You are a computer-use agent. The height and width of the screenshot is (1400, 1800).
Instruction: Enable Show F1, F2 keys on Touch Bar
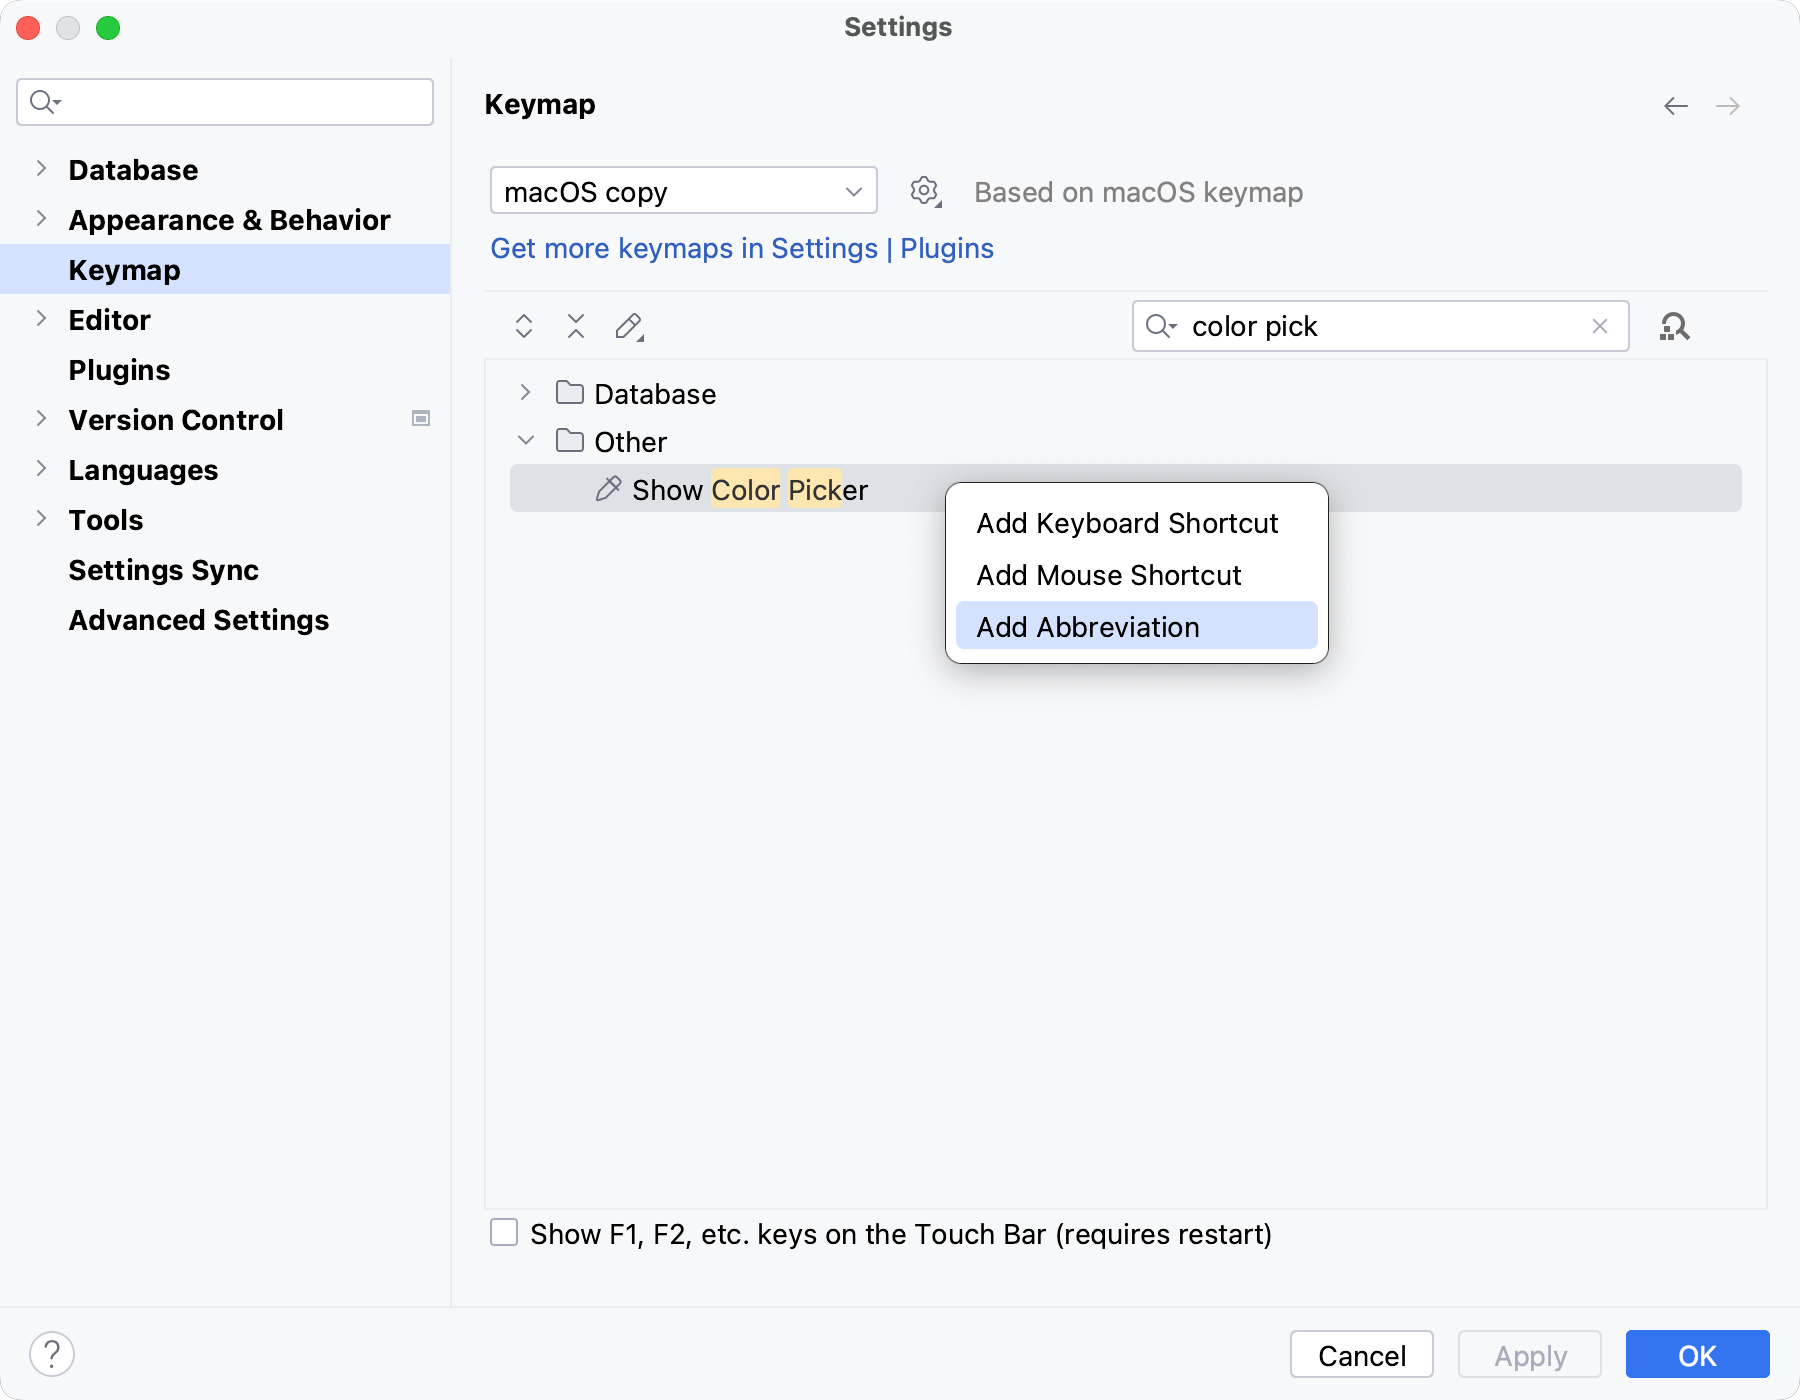tap(504, 1233)
